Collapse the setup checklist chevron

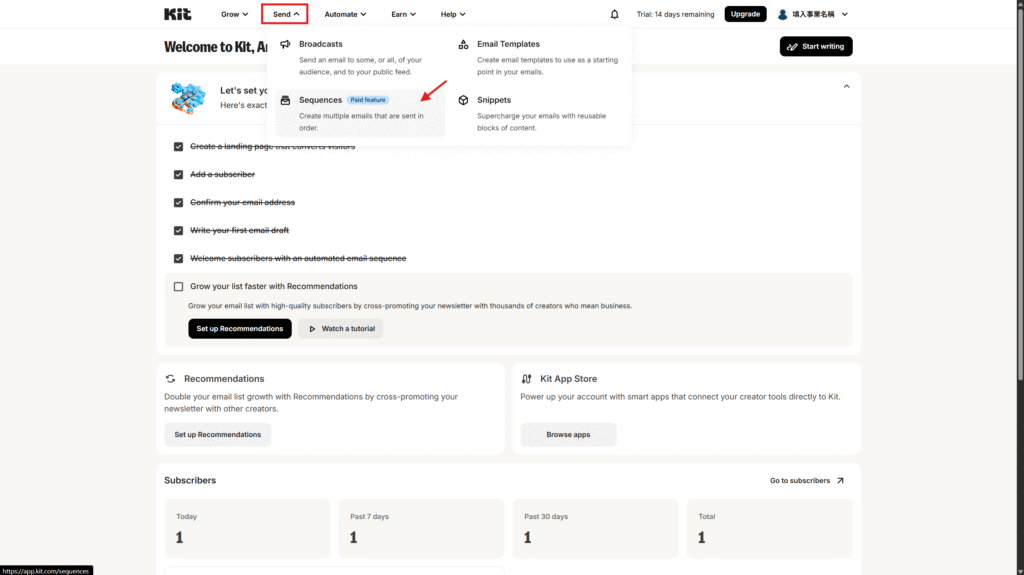[846, 87]
